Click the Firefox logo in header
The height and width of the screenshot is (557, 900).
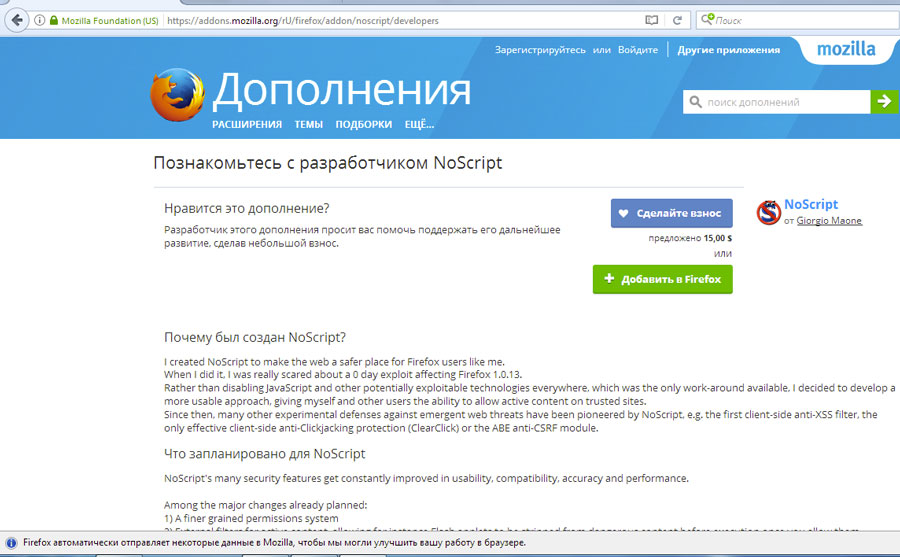coord(177,95)
